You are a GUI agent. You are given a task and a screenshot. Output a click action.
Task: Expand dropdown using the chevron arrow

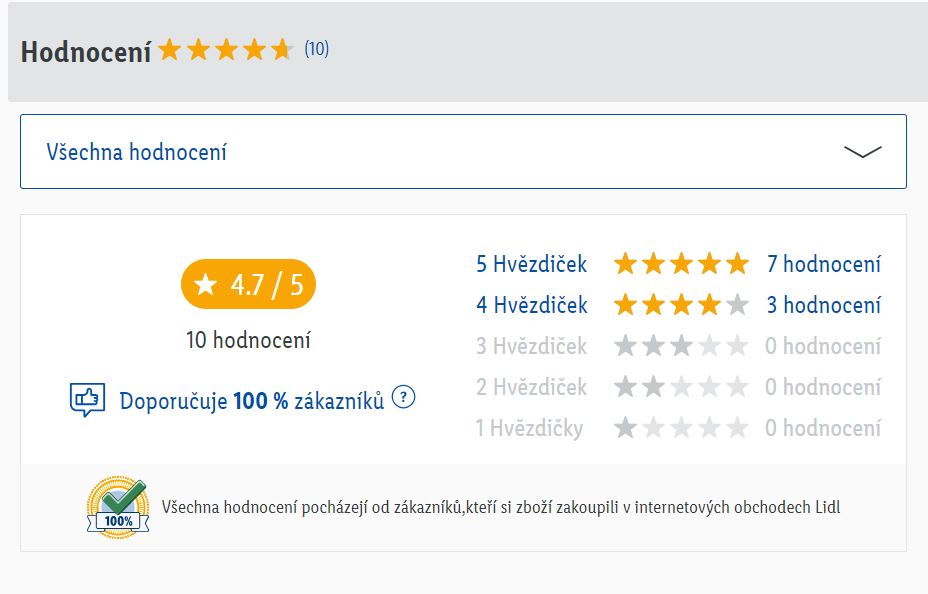click(x=862, y=152)
